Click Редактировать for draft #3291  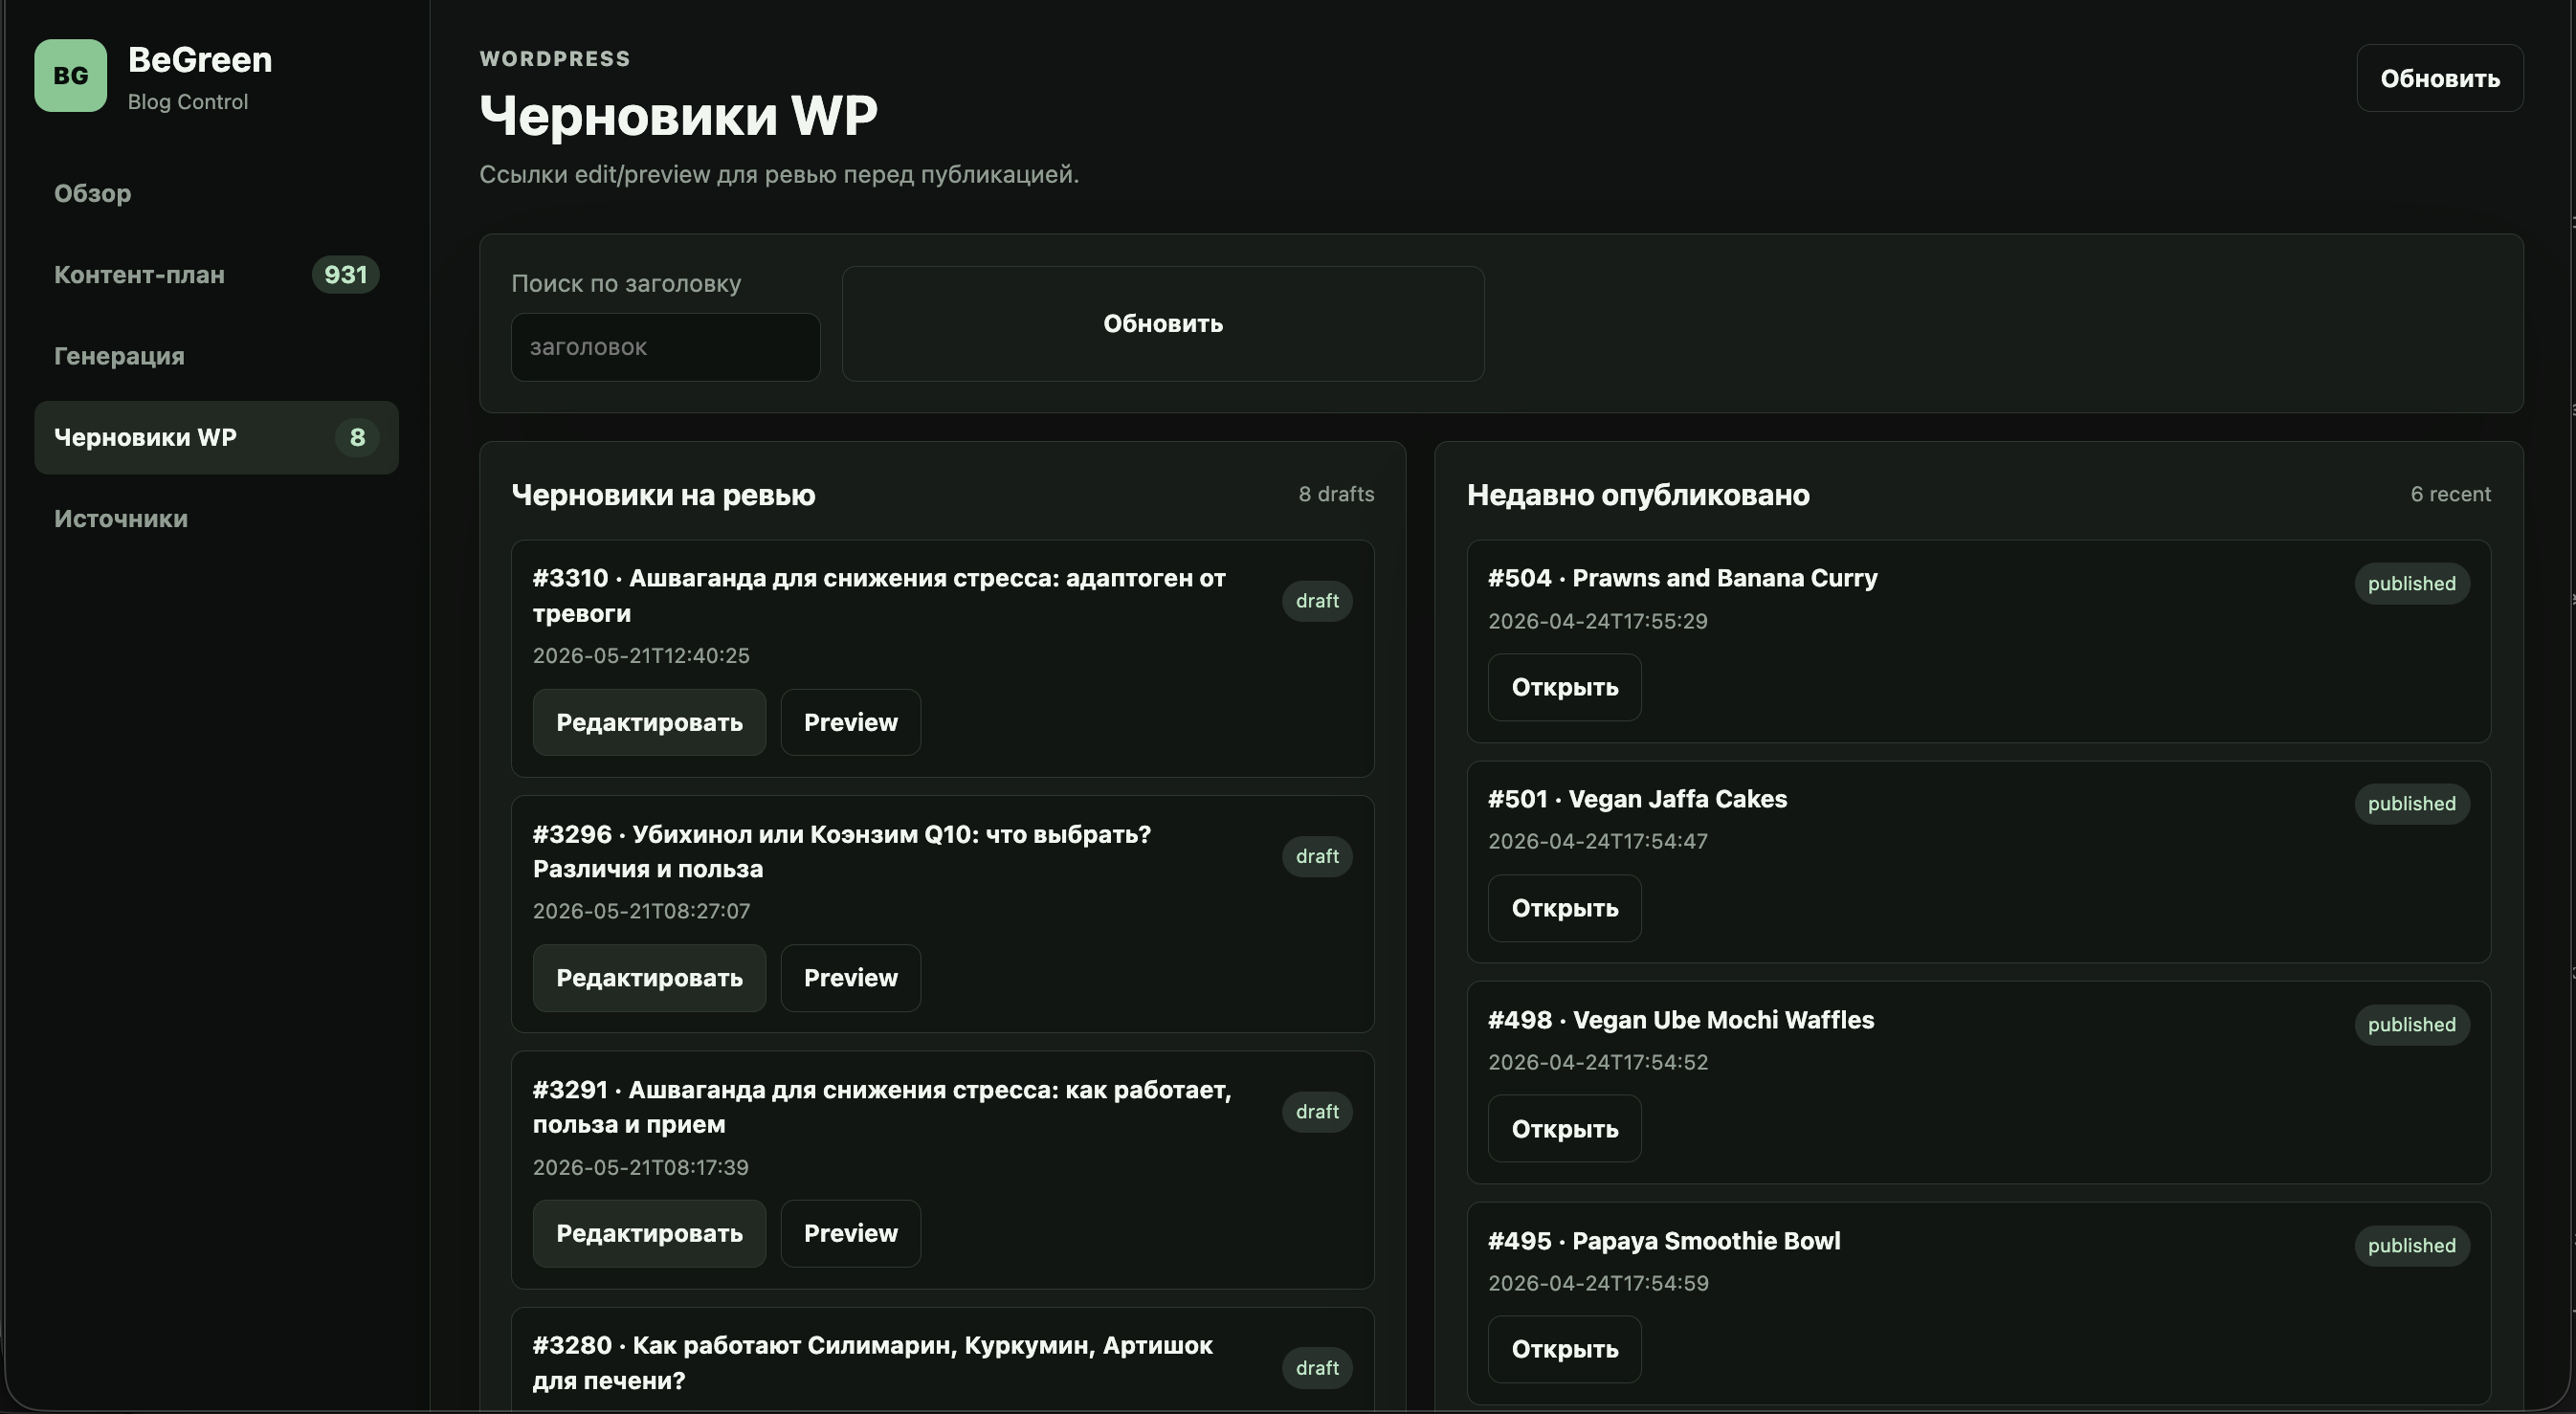[x=649, y=1233]
